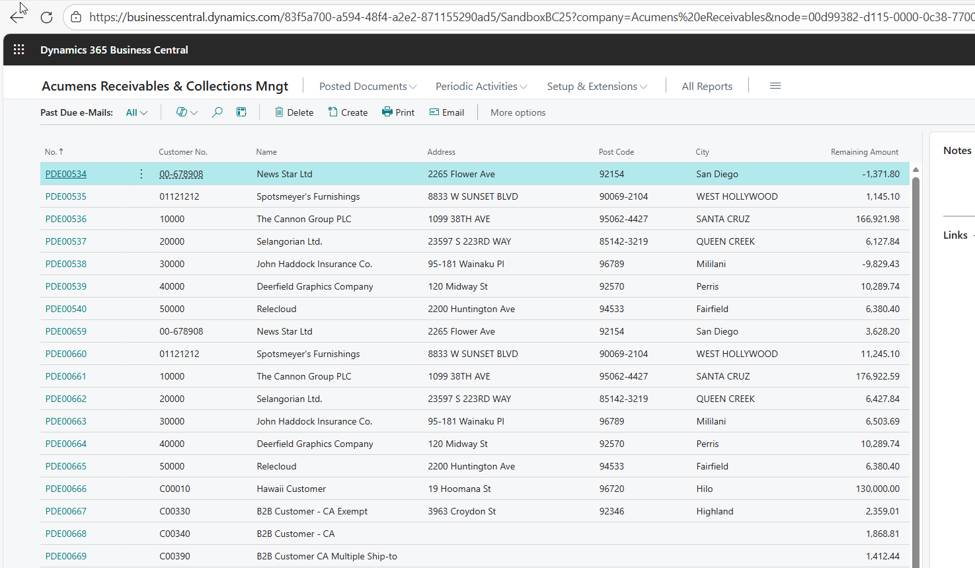This screenshot has height=568, width=975.
Task: Select the Notes panel heading
Action: tap(957, 151)
